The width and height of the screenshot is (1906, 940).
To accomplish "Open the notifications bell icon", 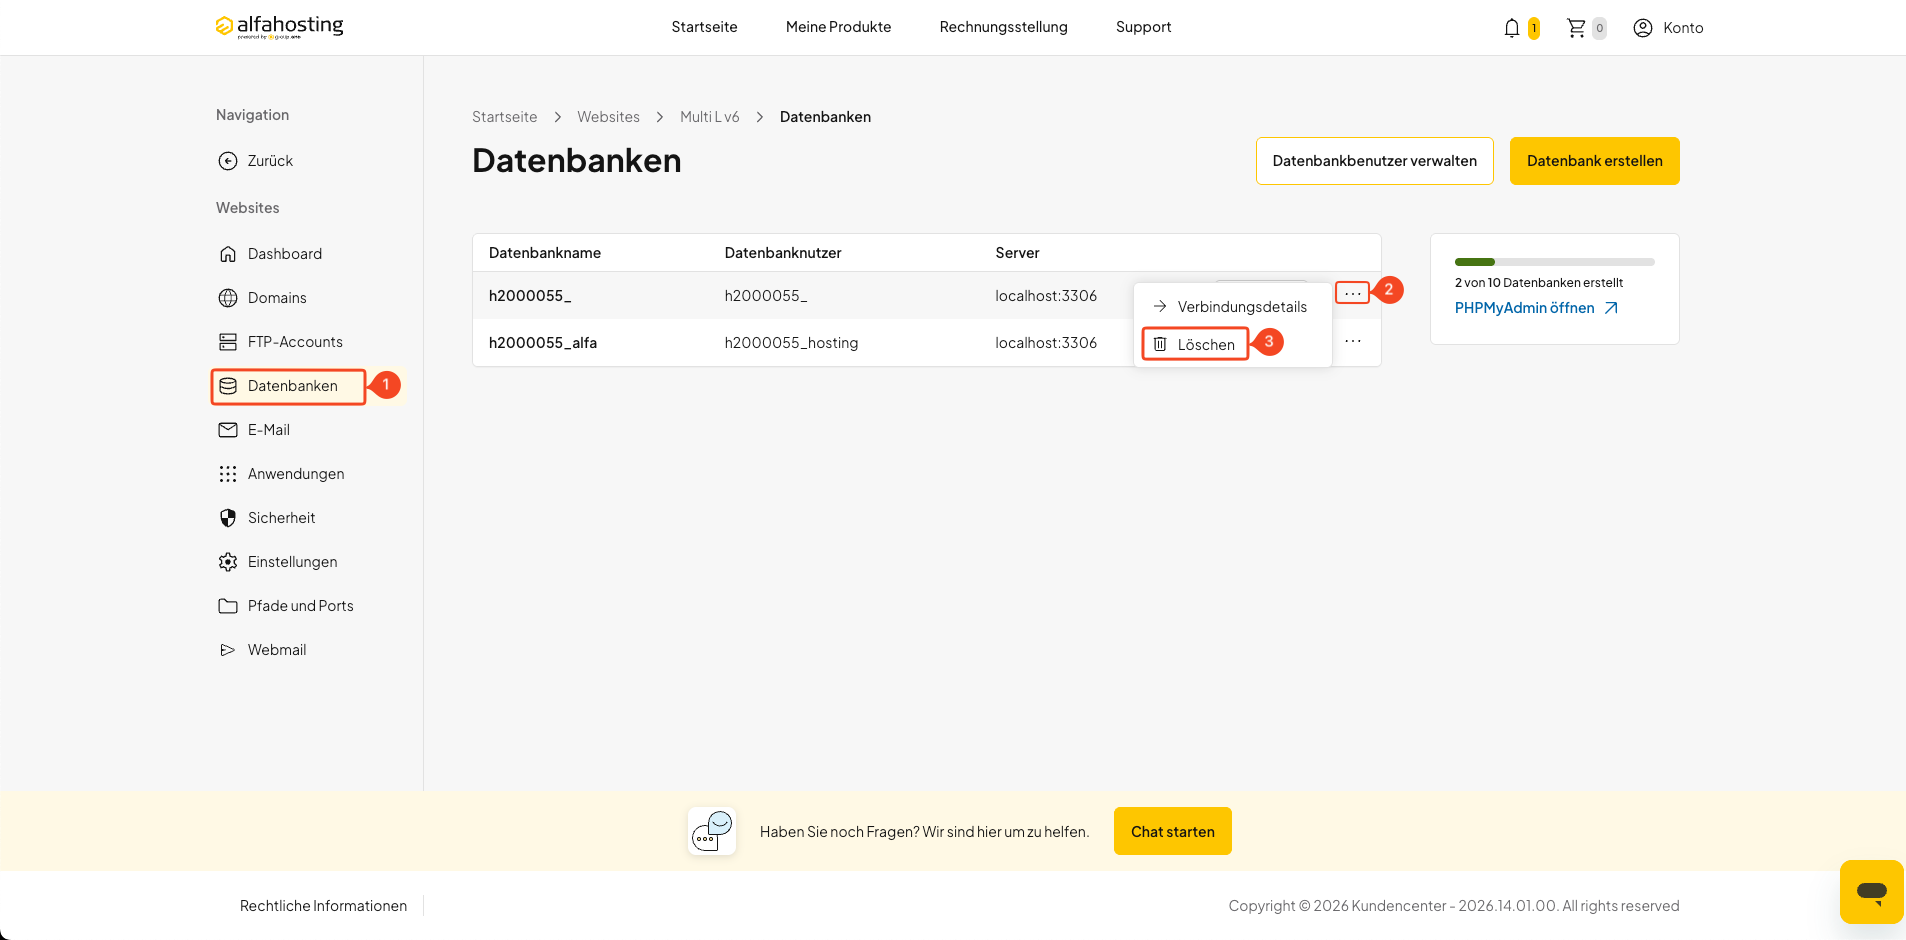I will [x=1512, y=28].
